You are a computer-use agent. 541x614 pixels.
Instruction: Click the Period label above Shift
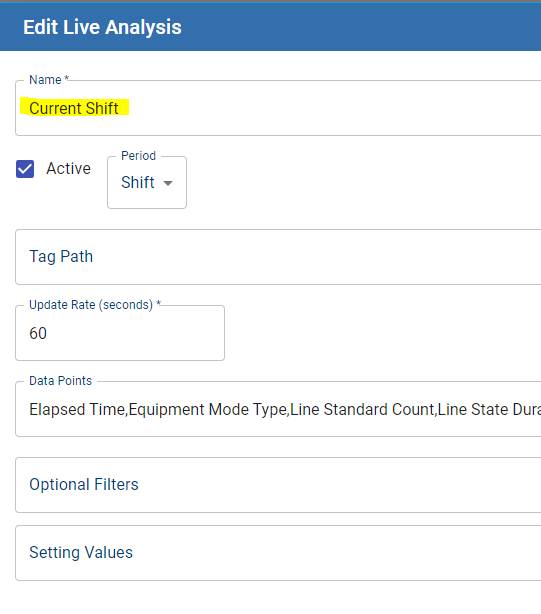(139, 155)
